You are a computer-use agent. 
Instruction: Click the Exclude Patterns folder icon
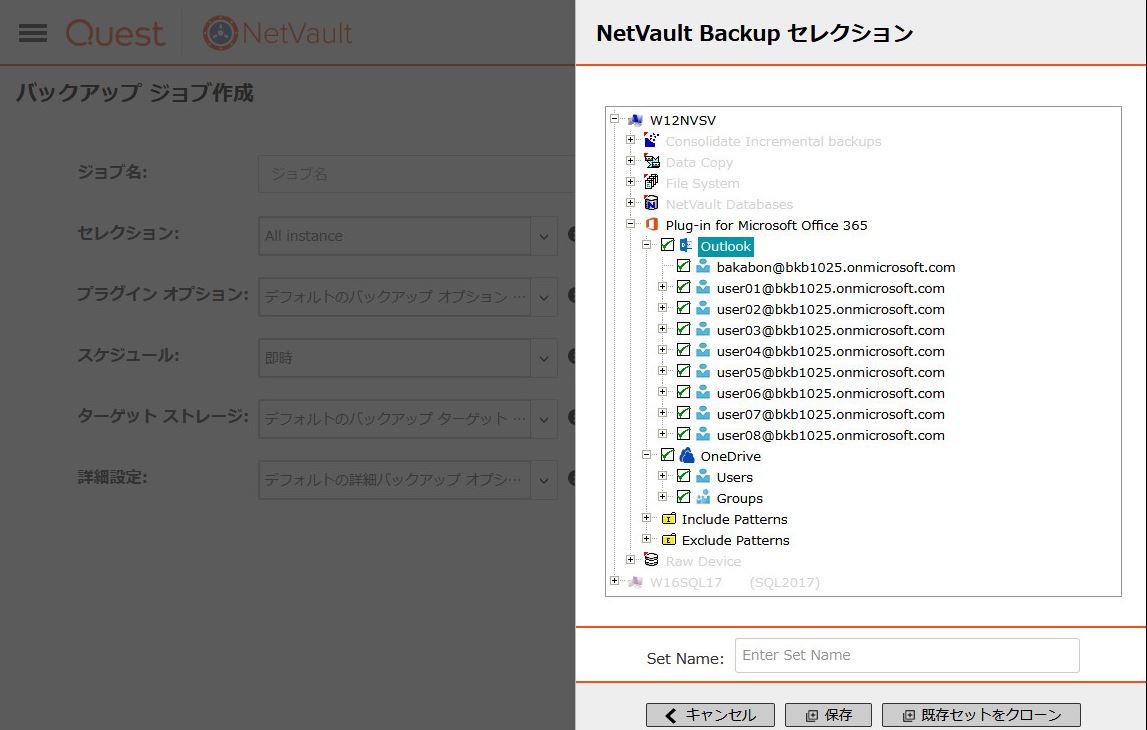[x=669, y=539]
